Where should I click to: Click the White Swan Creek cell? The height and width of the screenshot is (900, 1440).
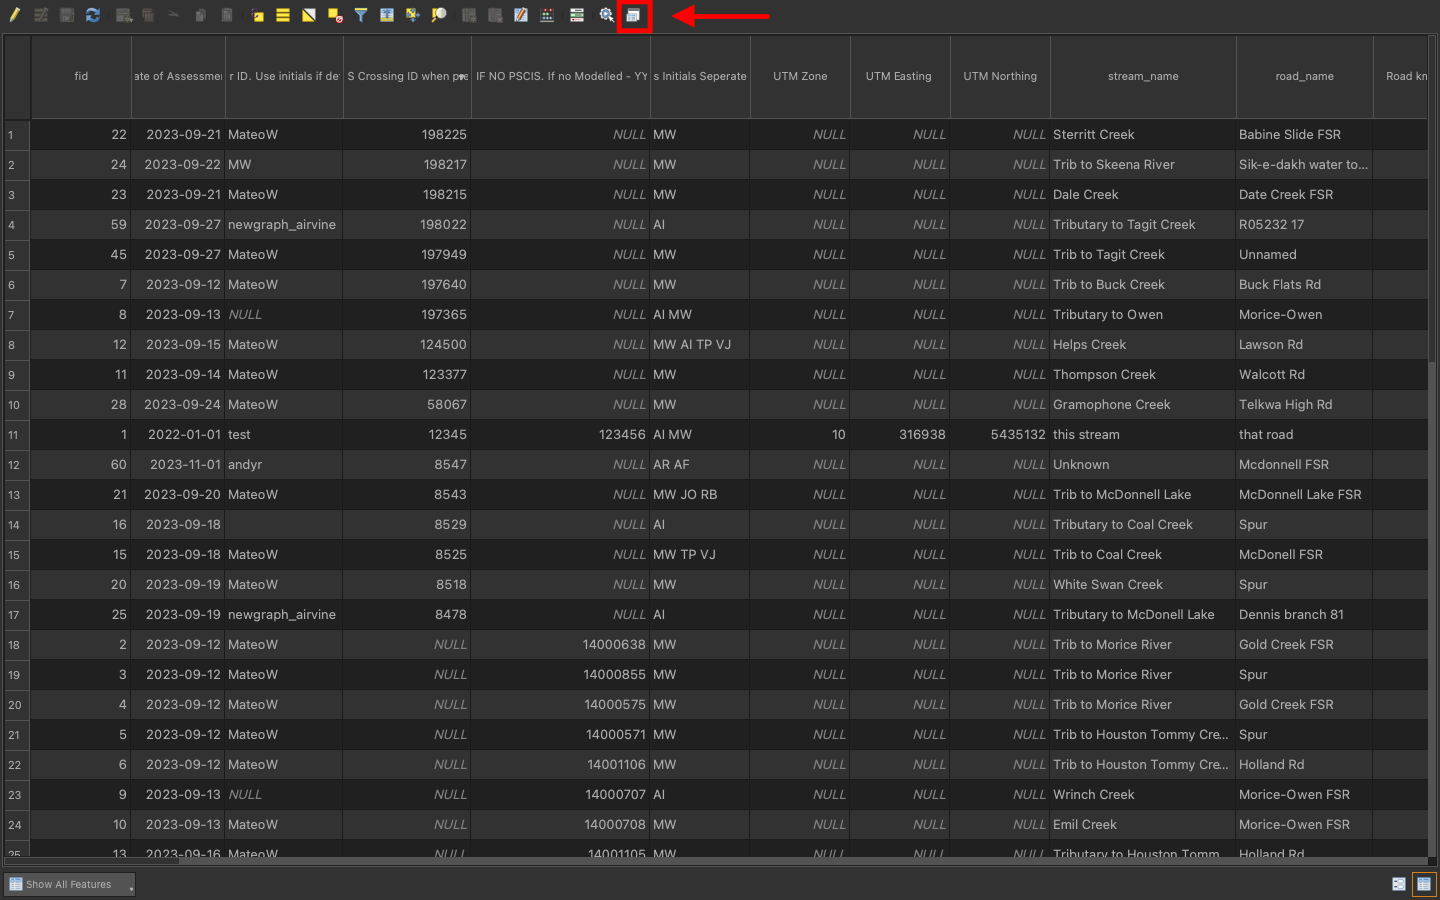click(x=1143, y=585)
